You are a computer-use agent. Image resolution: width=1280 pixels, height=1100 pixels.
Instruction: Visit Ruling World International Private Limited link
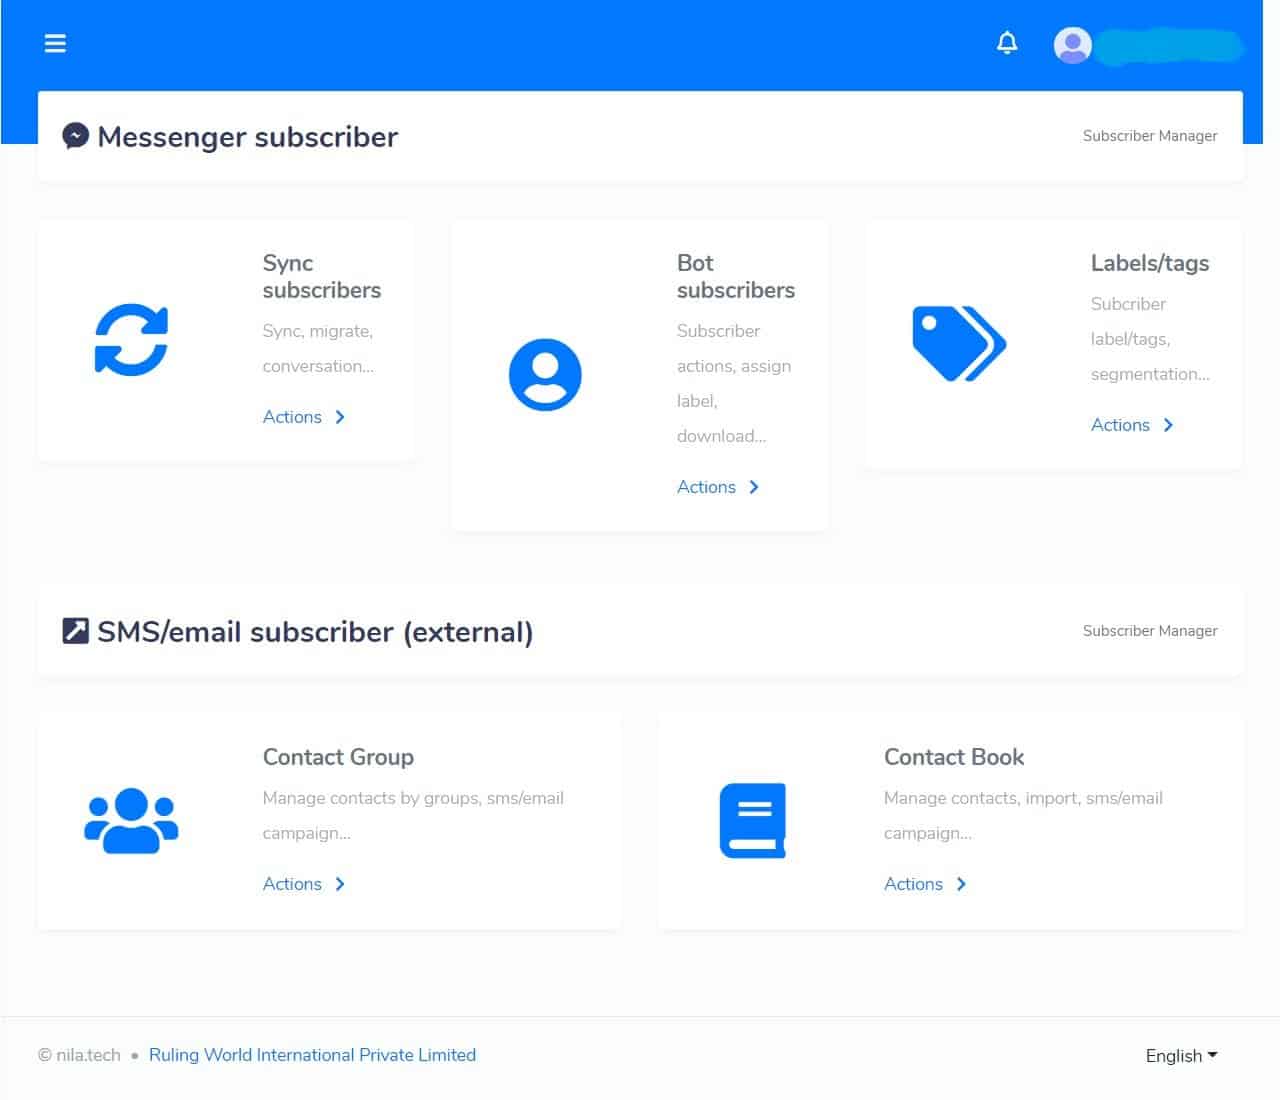[312, 1055]
